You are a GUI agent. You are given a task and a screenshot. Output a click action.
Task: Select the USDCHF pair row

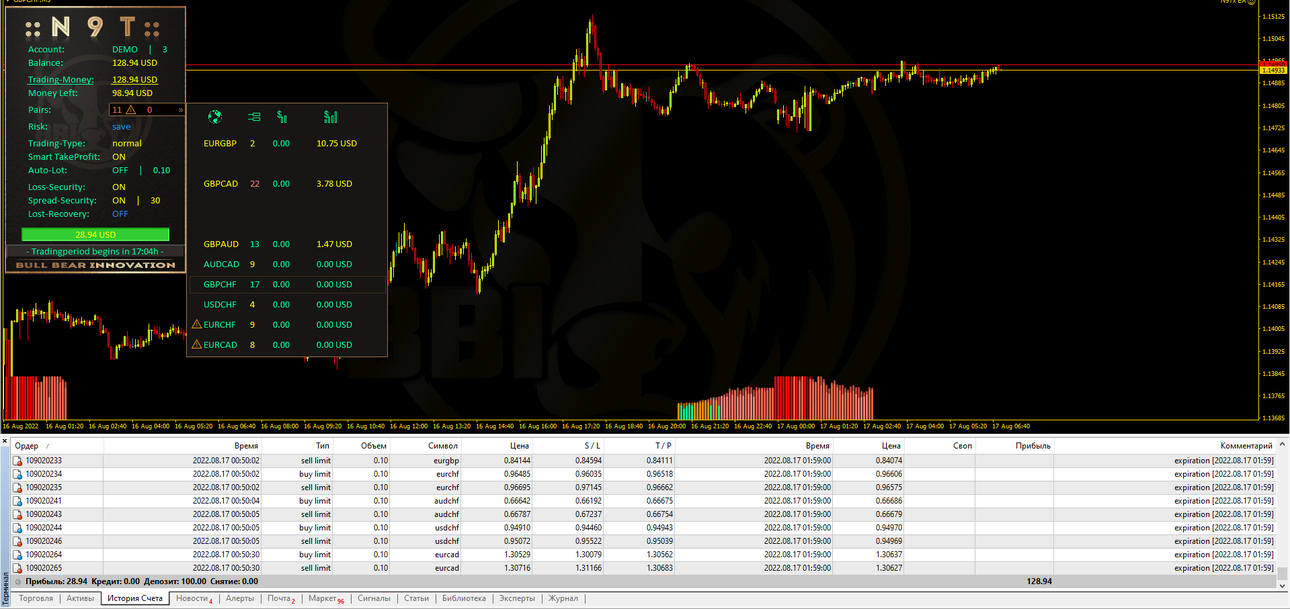(x=287, y=304)
